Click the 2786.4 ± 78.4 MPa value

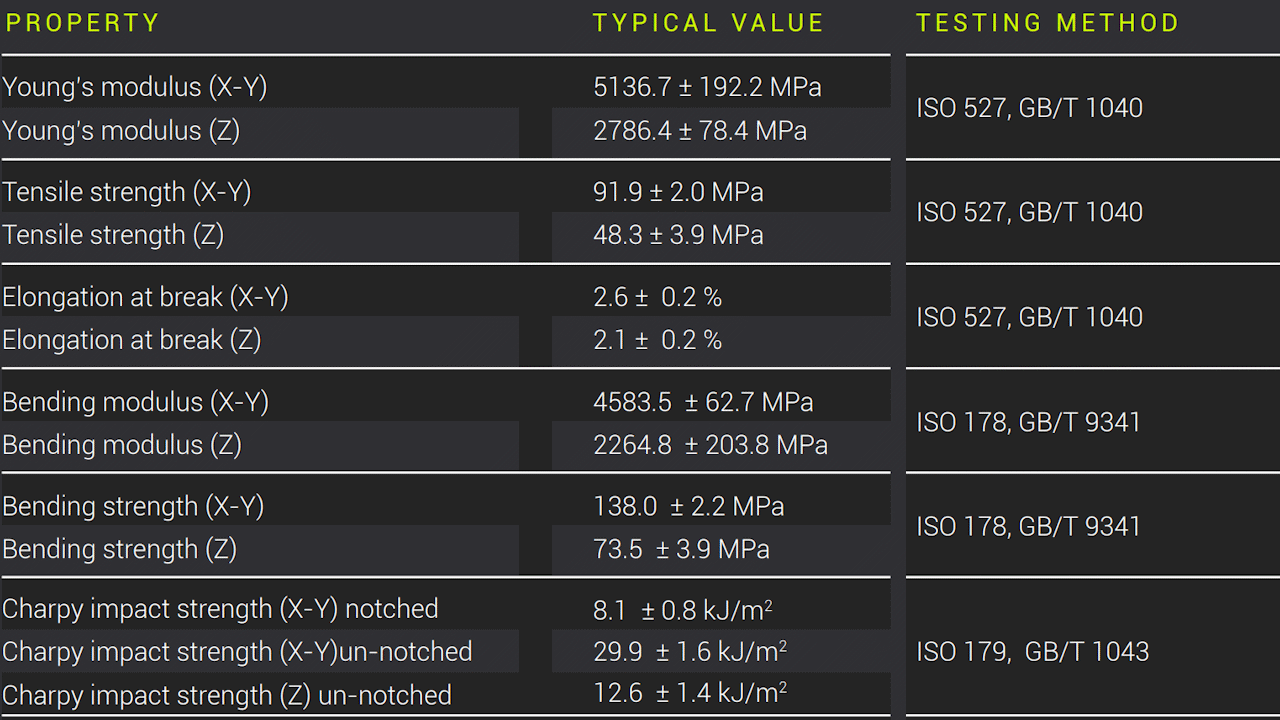[x=700, y=131]
